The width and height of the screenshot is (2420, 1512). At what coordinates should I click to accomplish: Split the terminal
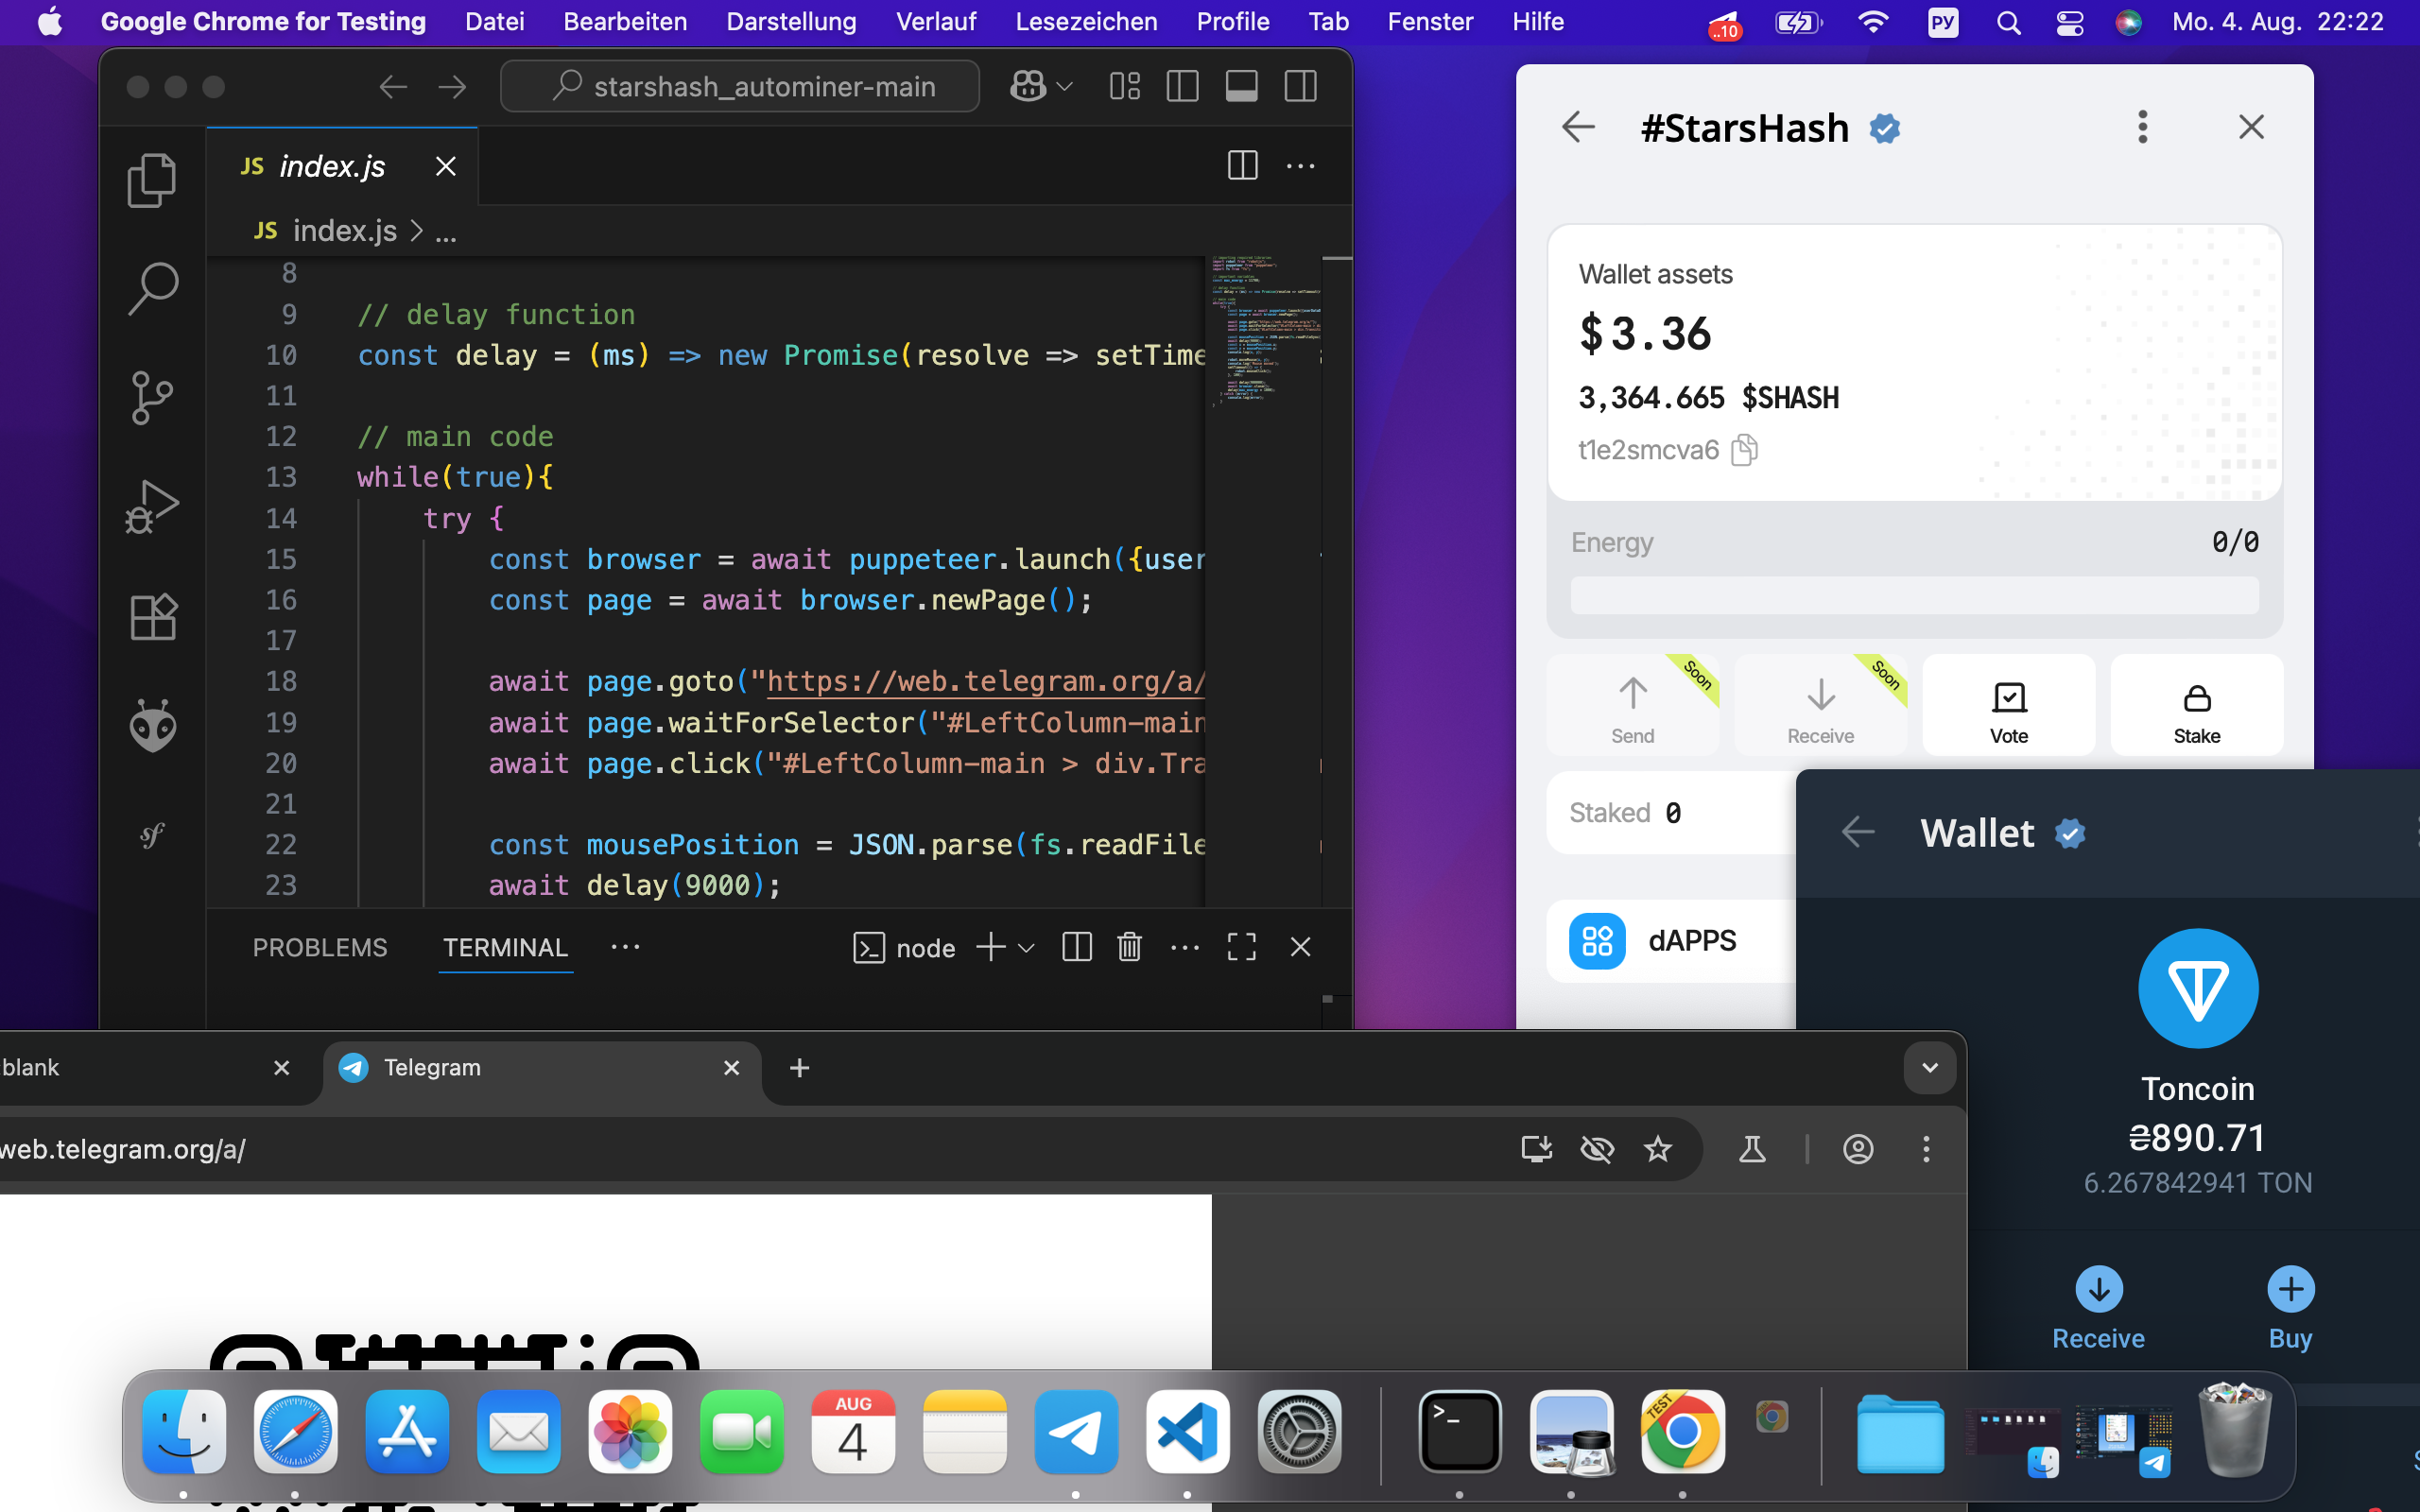(x=1077, y=946)
